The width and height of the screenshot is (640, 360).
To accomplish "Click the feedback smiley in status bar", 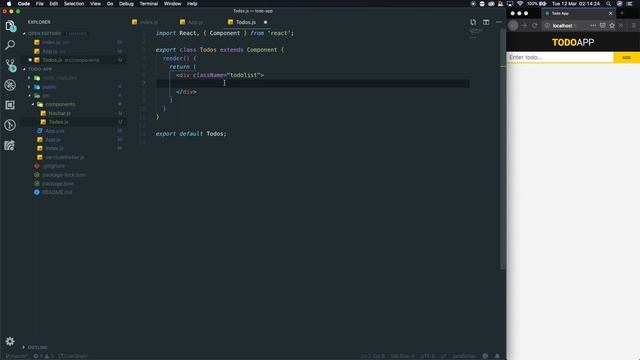I will [x=485, y=356].
